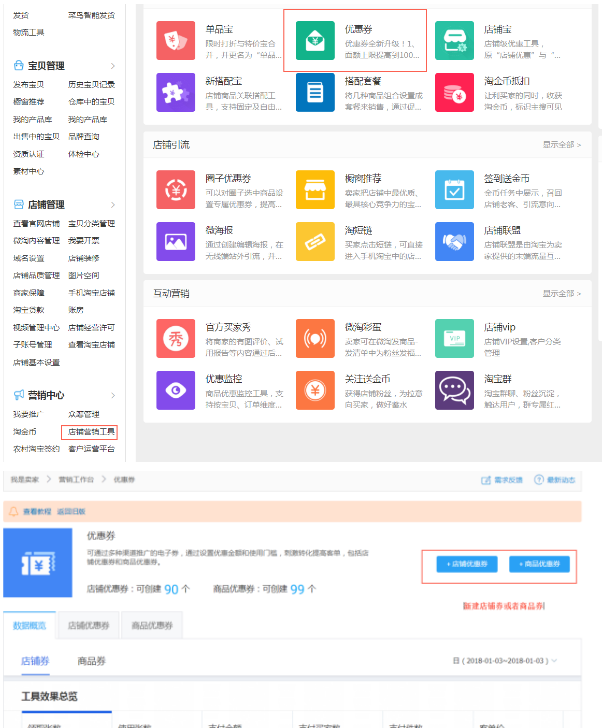Viewport: 604px width, 728px height.
Task: Show all tools in 互动营销 section
Action: (562, 293)
